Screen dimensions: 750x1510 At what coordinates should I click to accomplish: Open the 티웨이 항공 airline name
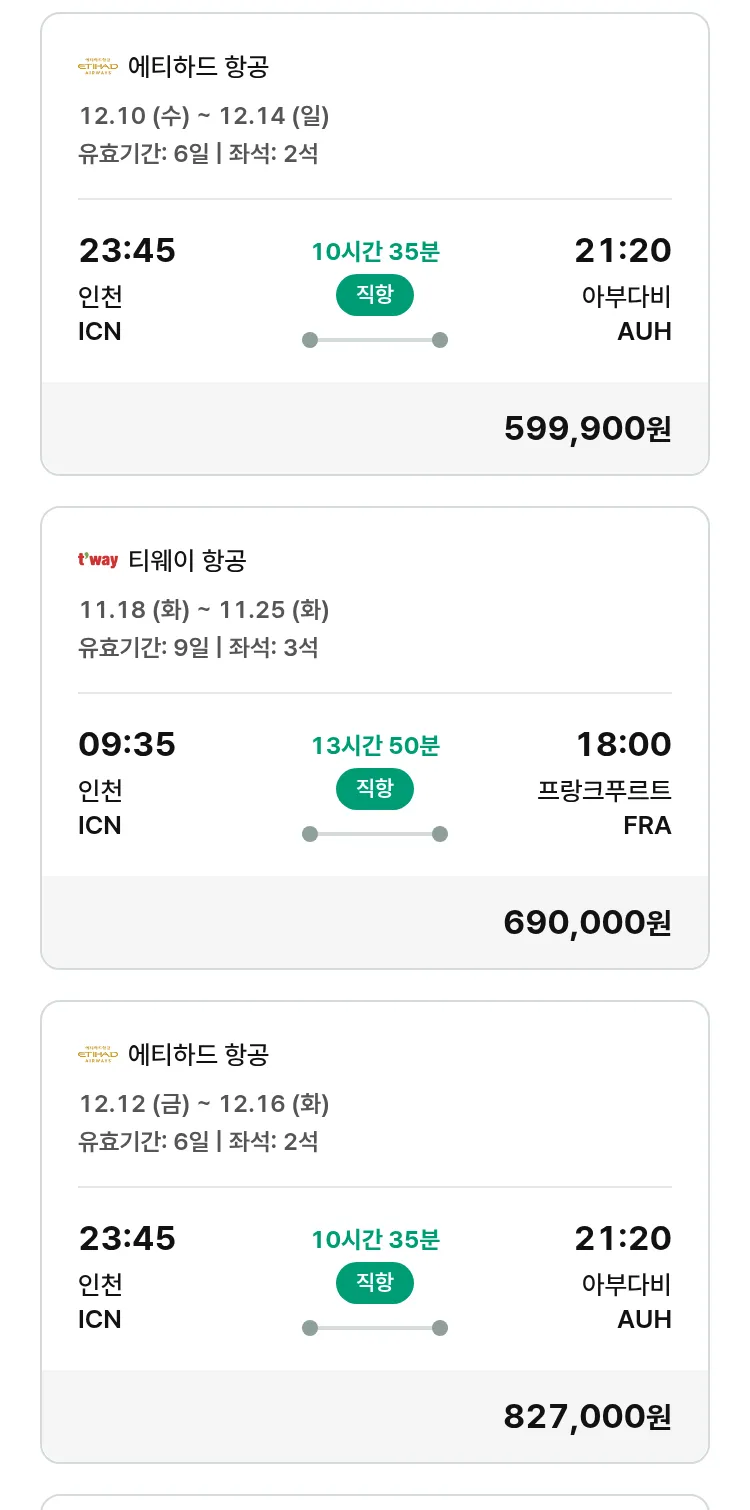point(187,561)
